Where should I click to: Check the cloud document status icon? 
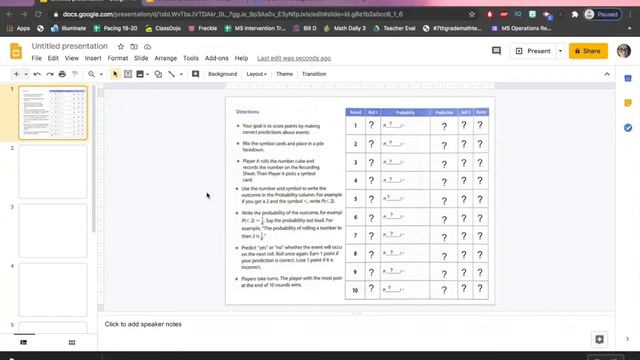coord(147,47)
